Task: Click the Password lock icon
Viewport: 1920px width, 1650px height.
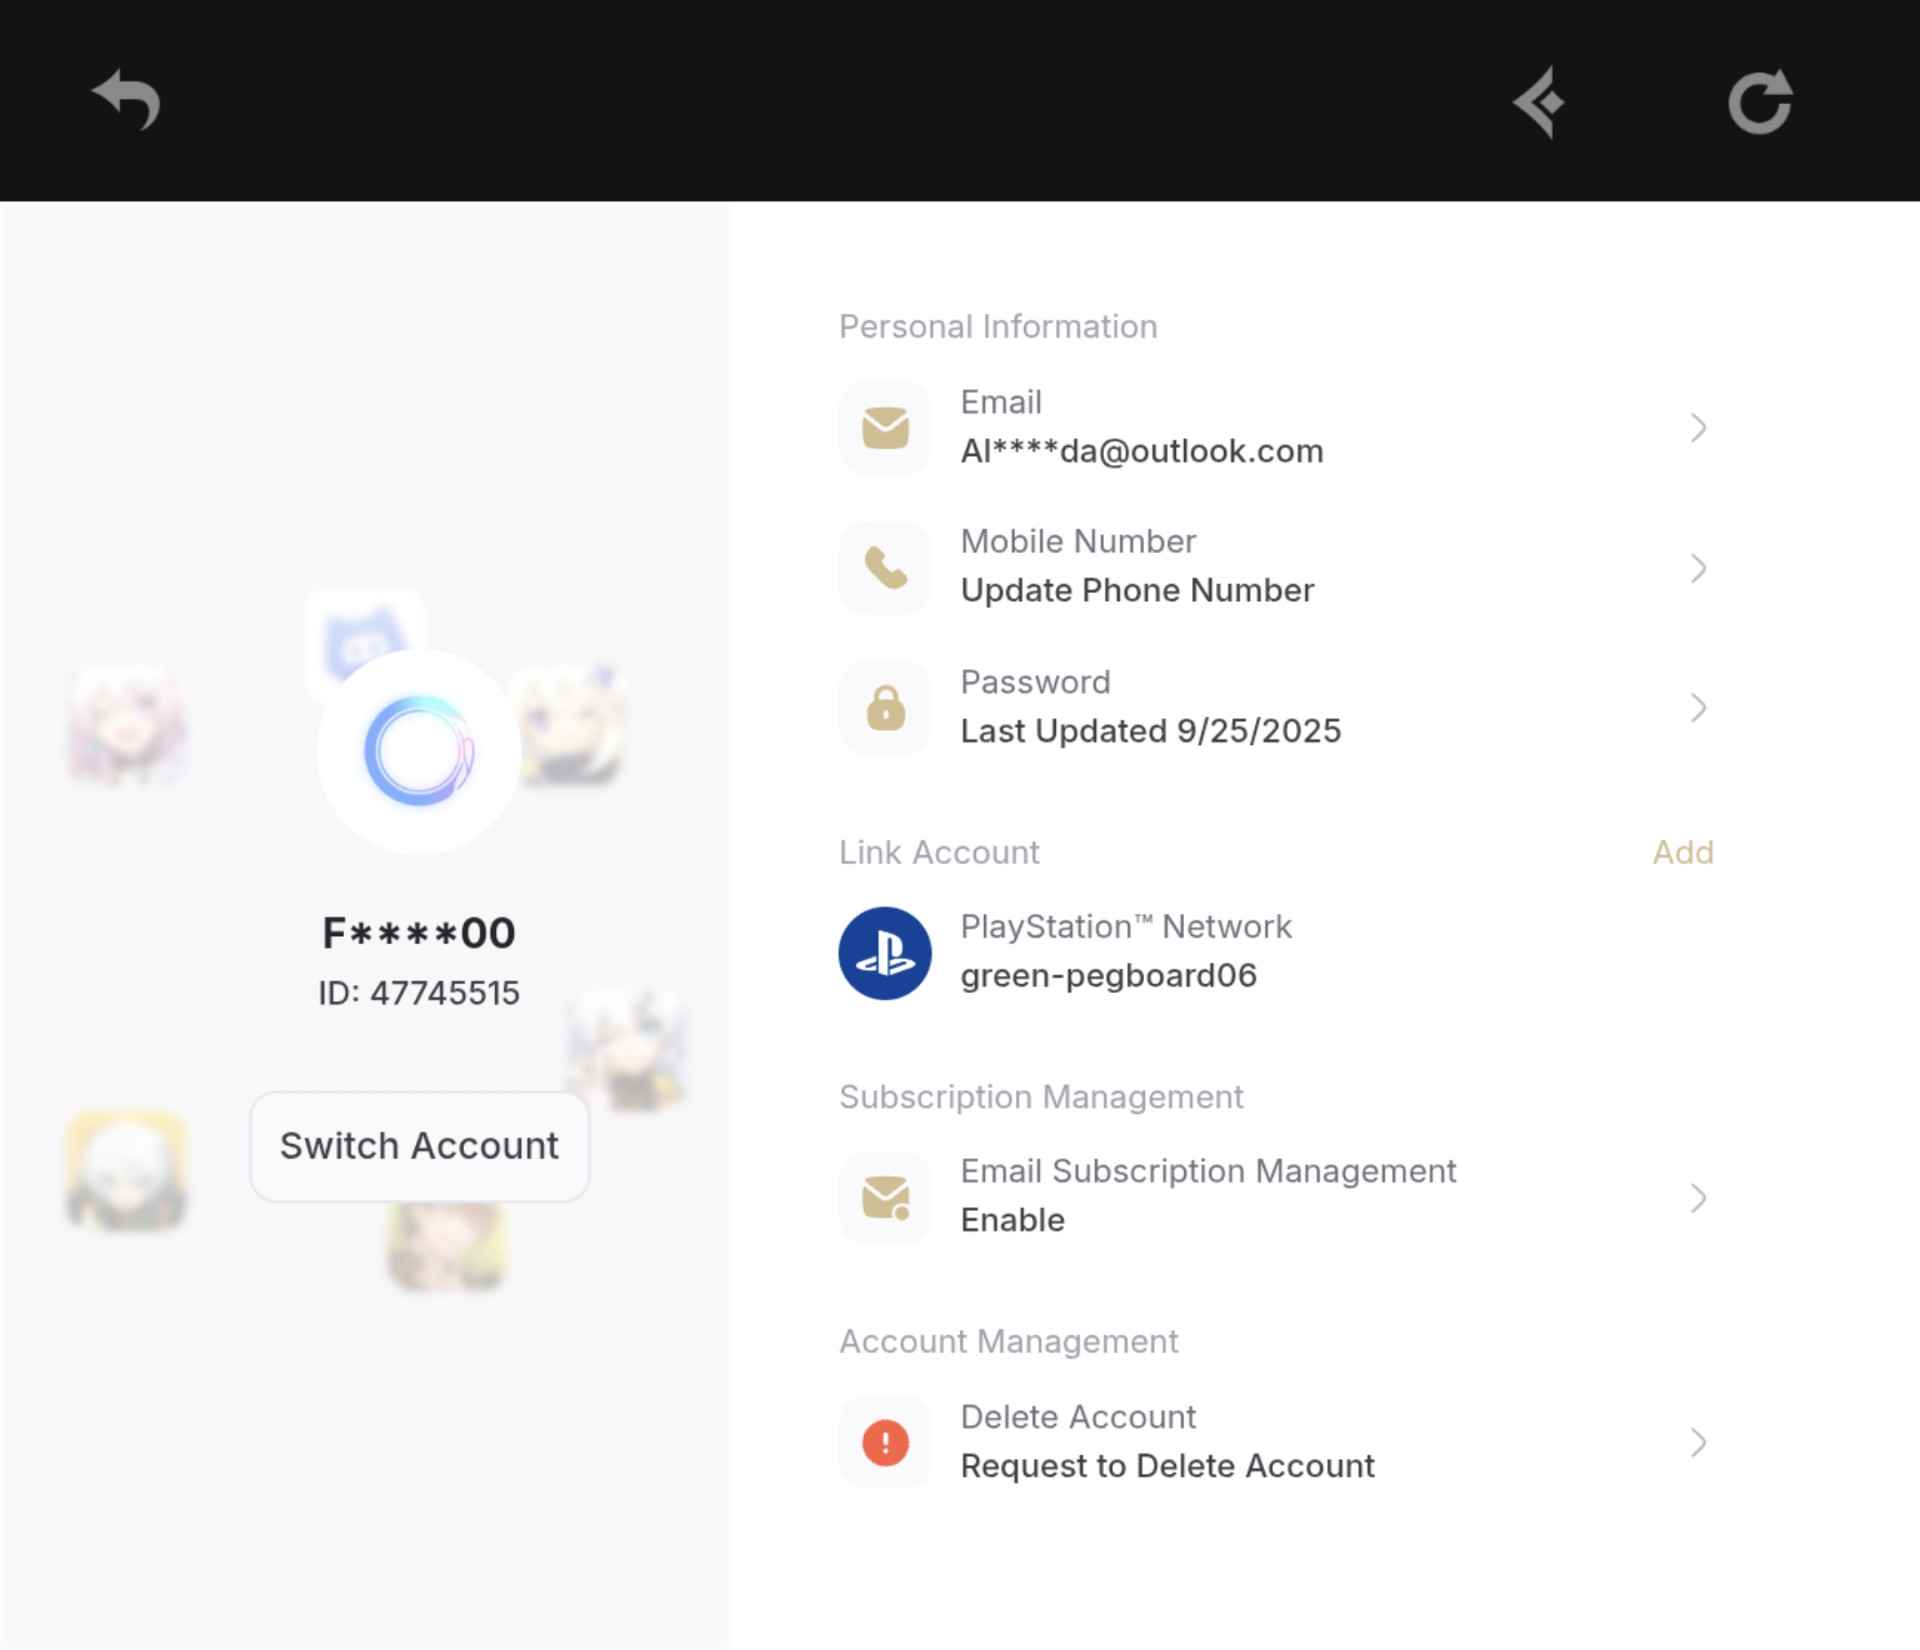Action: coord(885,708)
